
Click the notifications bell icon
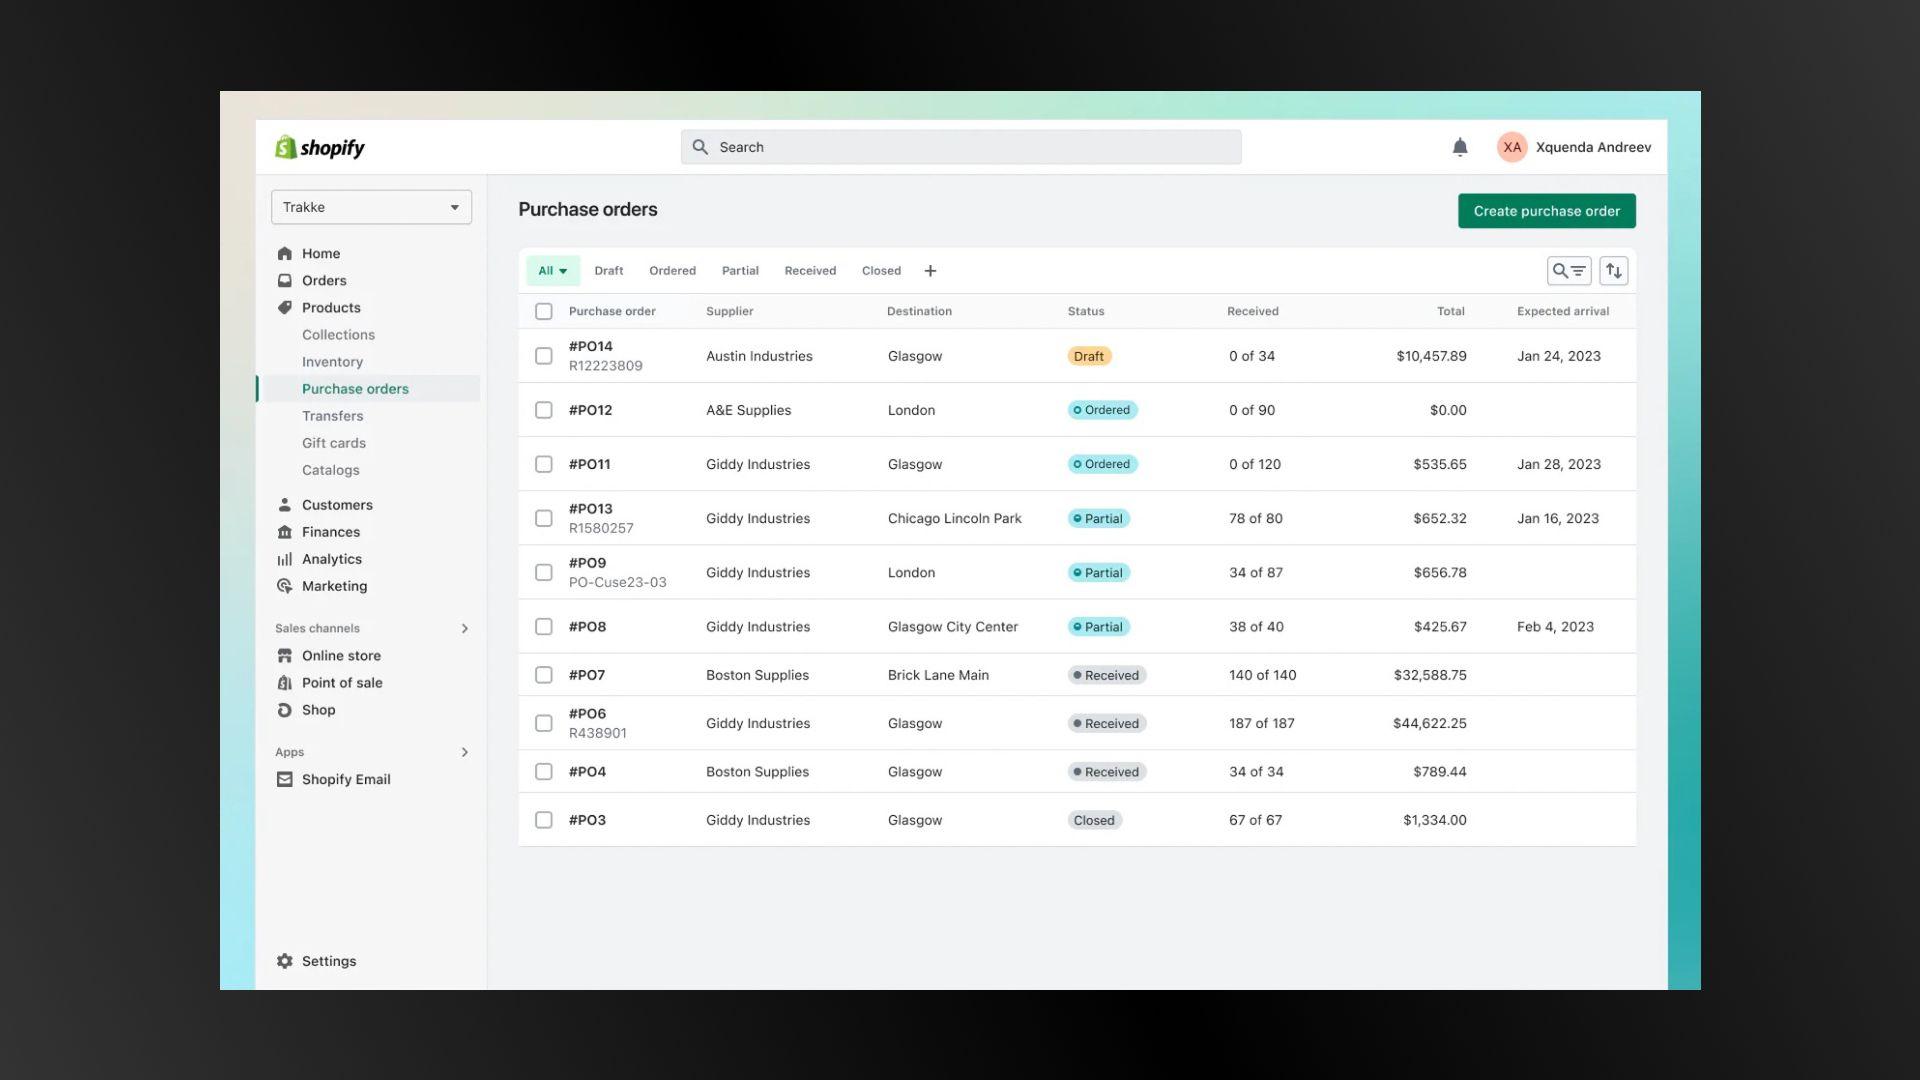click(1459, 147)
